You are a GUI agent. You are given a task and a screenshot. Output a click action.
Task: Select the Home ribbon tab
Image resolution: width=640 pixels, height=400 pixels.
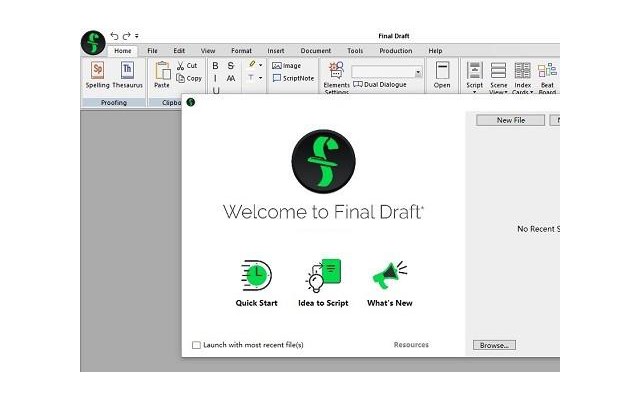click(123, 51)
